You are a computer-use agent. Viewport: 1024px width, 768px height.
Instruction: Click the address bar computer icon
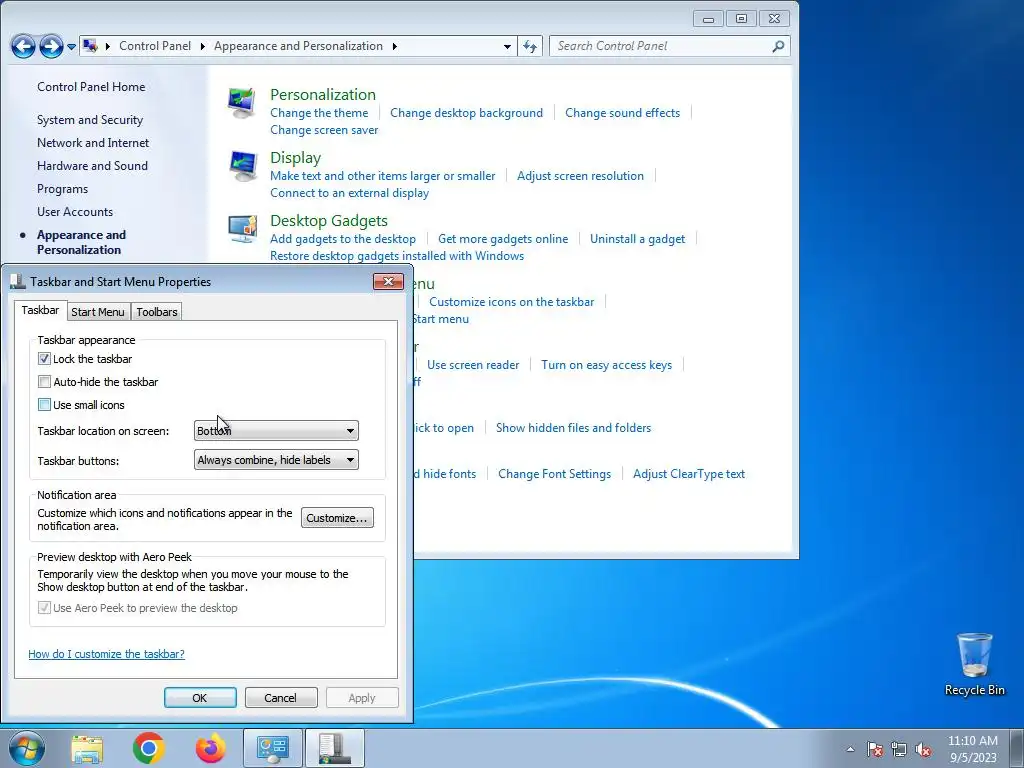click(90, 46)
